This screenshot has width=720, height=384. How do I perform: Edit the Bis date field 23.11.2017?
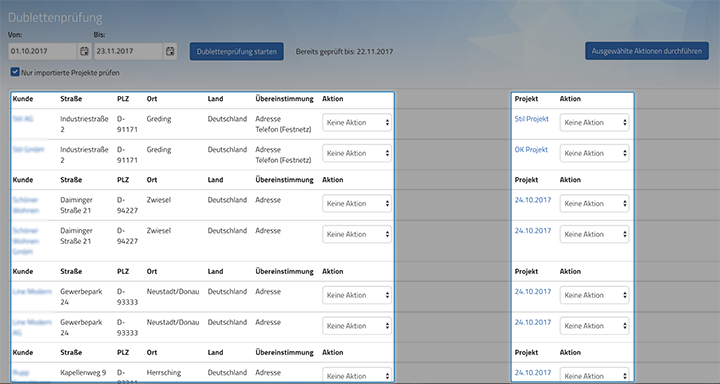pyautogui.click(x=129, y=51)
